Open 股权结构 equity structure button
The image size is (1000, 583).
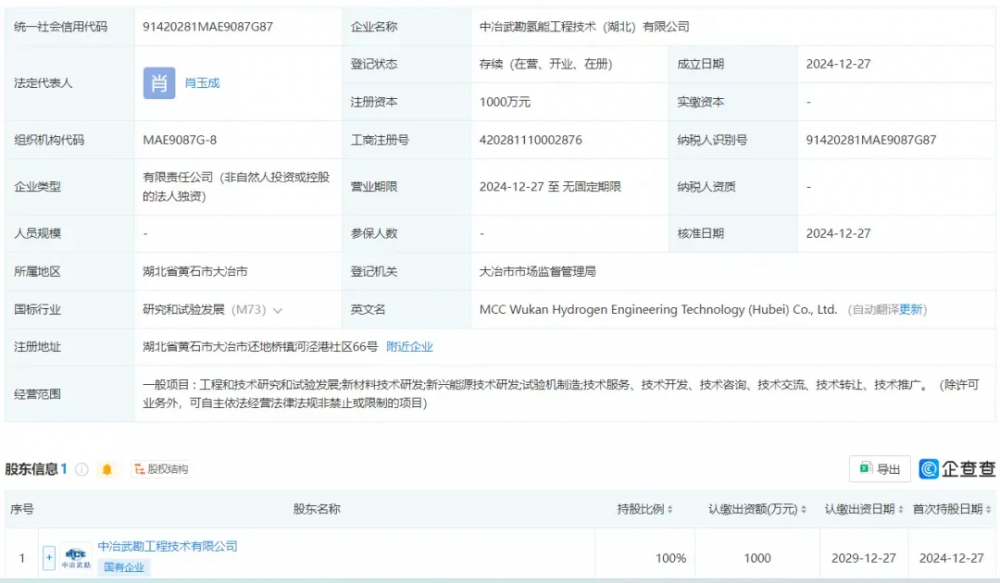pos(161,469)
